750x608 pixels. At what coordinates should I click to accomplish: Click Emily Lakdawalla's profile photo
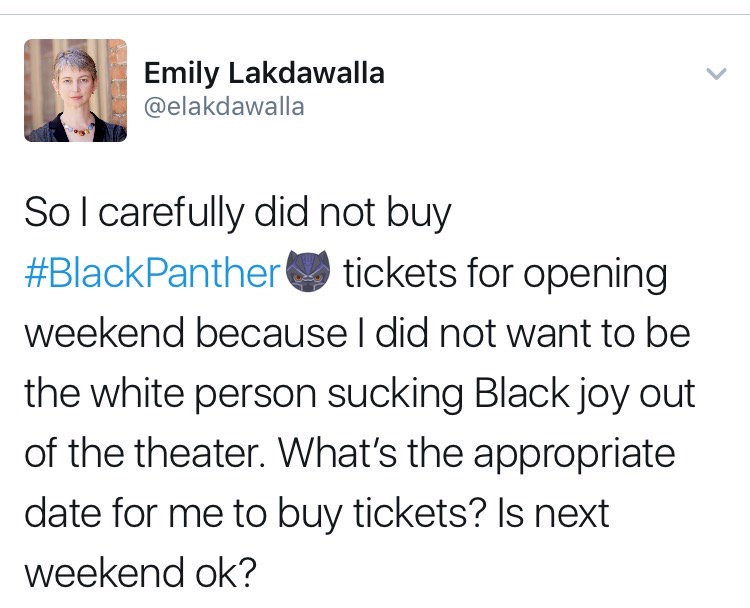(75, 91)
